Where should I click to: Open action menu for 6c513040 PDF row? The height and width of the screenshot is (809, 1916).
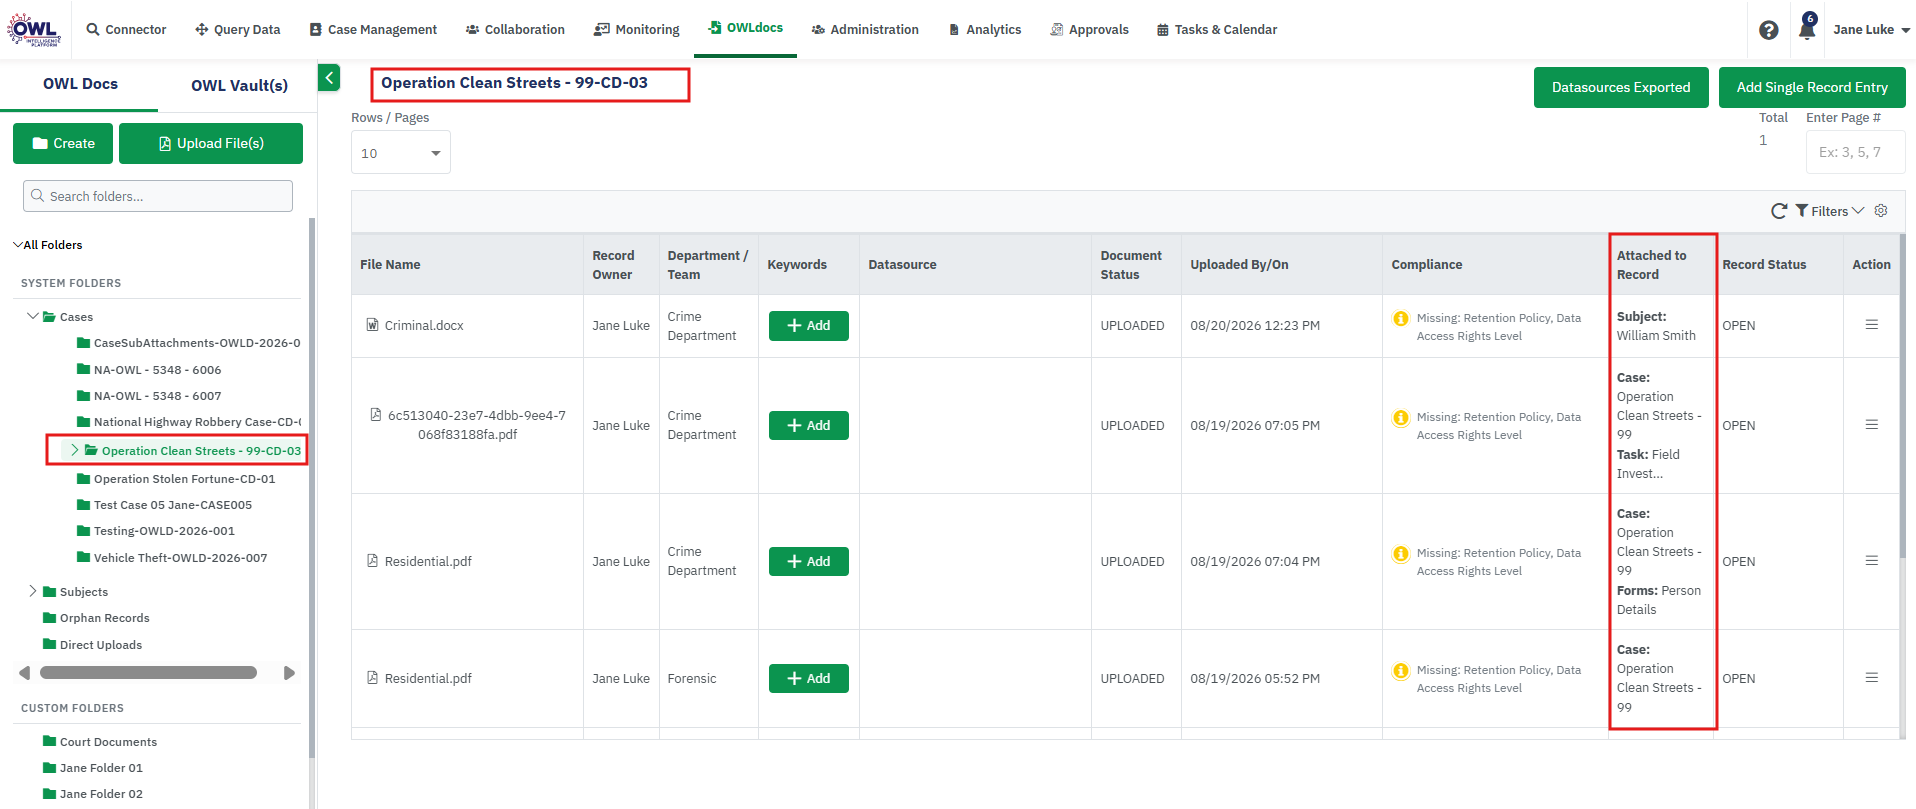tap(1871, 425)
